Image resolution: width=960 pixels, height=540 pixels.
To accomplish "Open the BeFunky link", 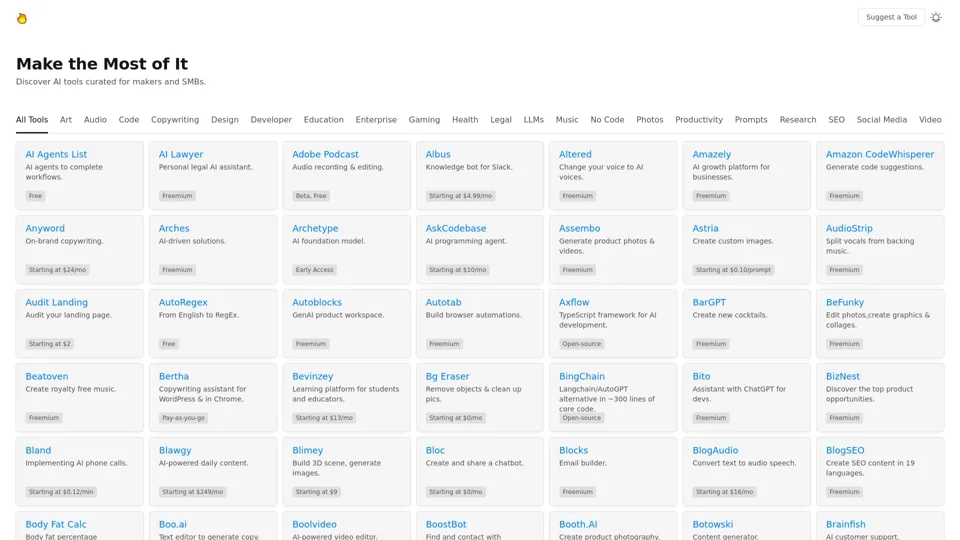I will pos(845,302).
